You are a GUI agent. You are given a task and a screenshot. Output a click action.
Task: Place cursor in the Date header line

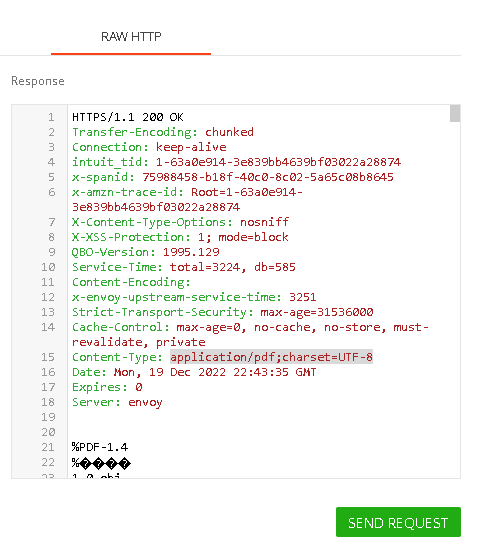(194, 372)
